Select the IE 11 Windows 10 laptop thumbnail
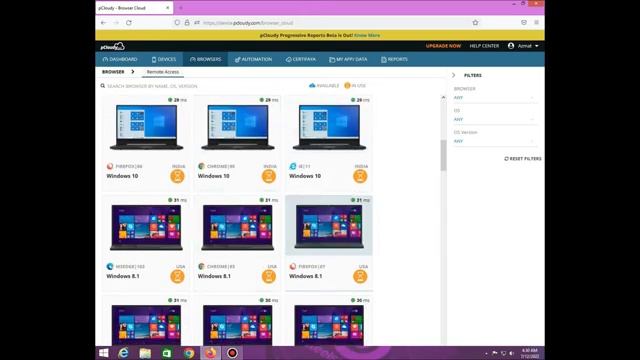 329,127
